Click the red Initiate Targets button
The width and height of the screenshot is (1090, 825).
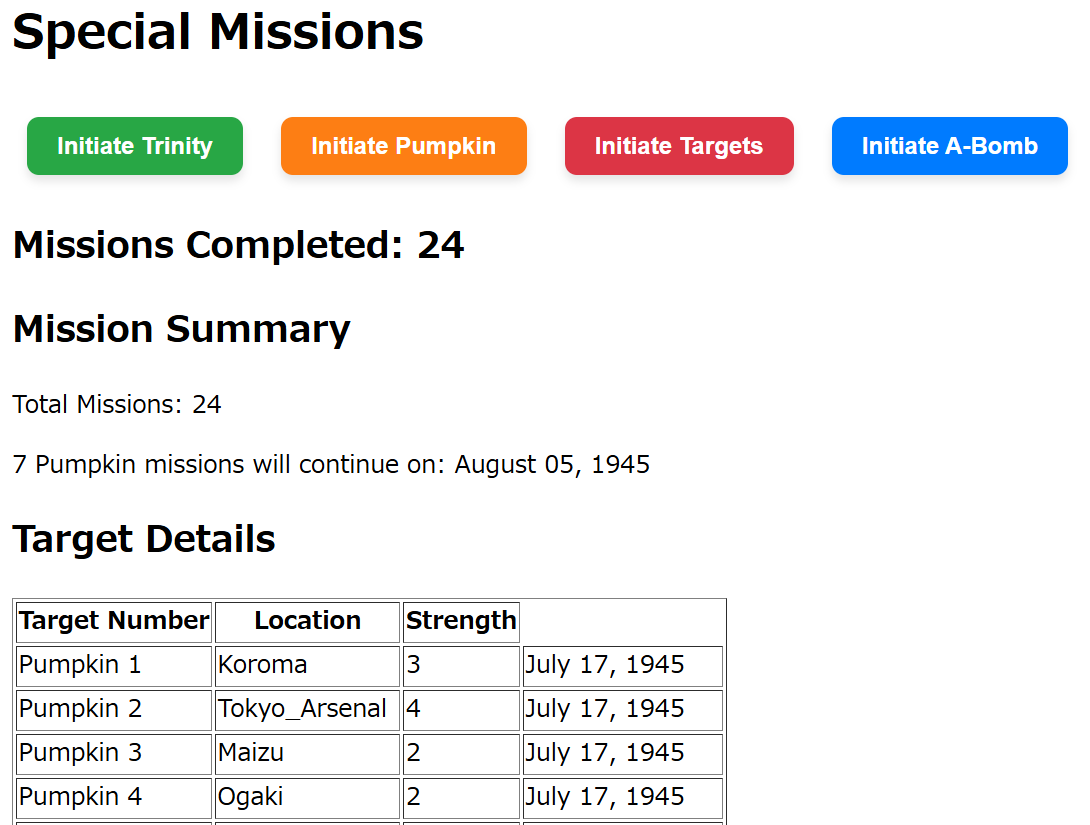coord(679,146)
